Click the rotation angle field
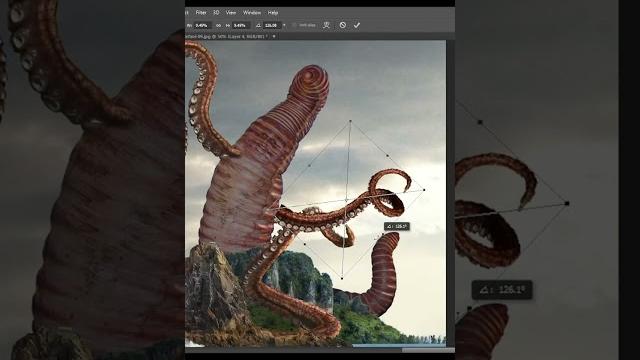This screenshot has width=640, height=360. (x=272, y=25)
